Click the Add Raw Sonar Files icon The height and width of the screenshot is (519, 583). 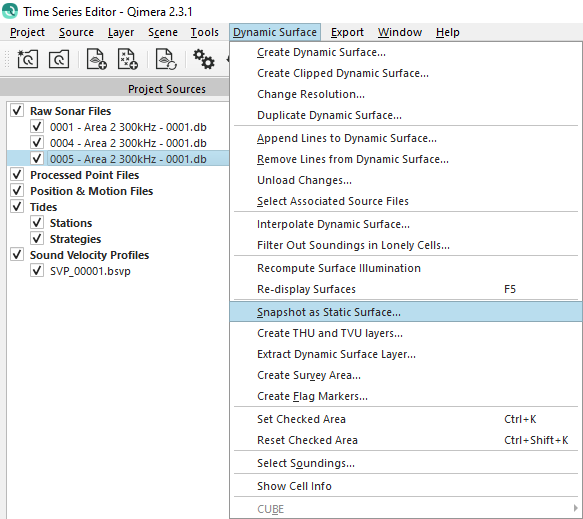pyautogui.click(x=96, y=59)
